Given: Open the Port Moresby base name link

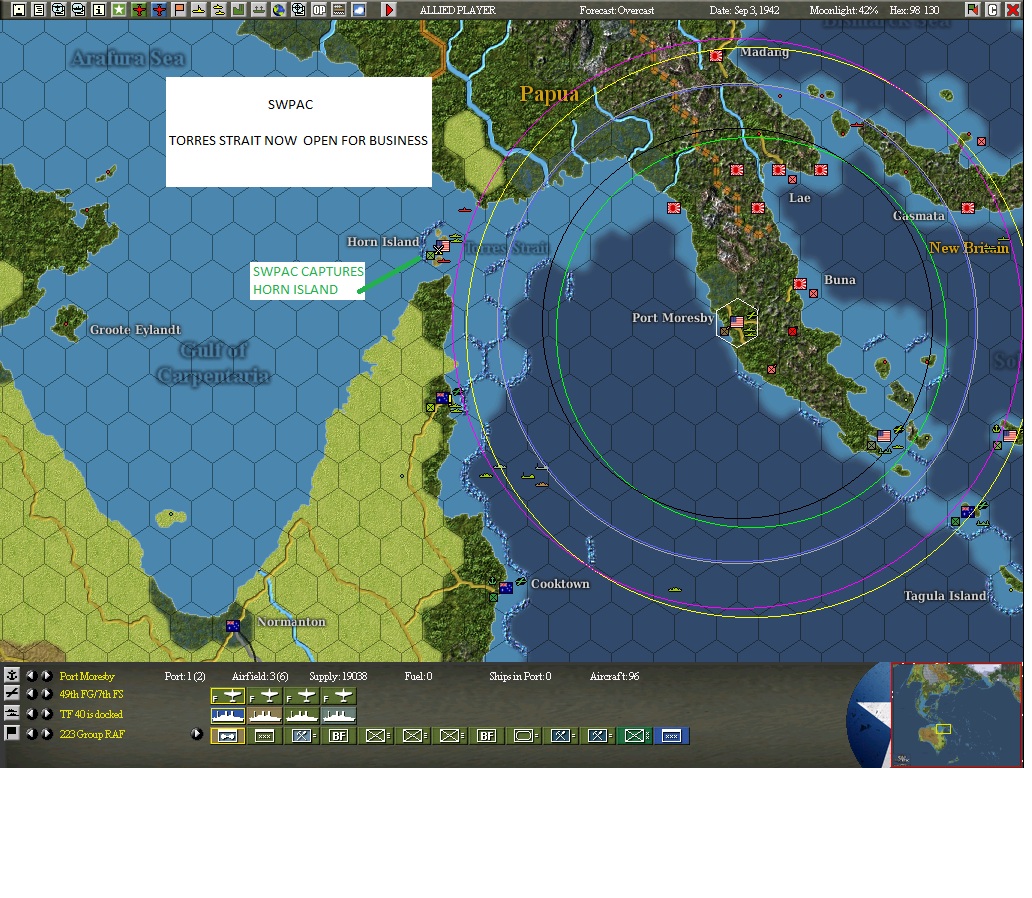Looking at the screenshot, I should click(x=87, y=676).
